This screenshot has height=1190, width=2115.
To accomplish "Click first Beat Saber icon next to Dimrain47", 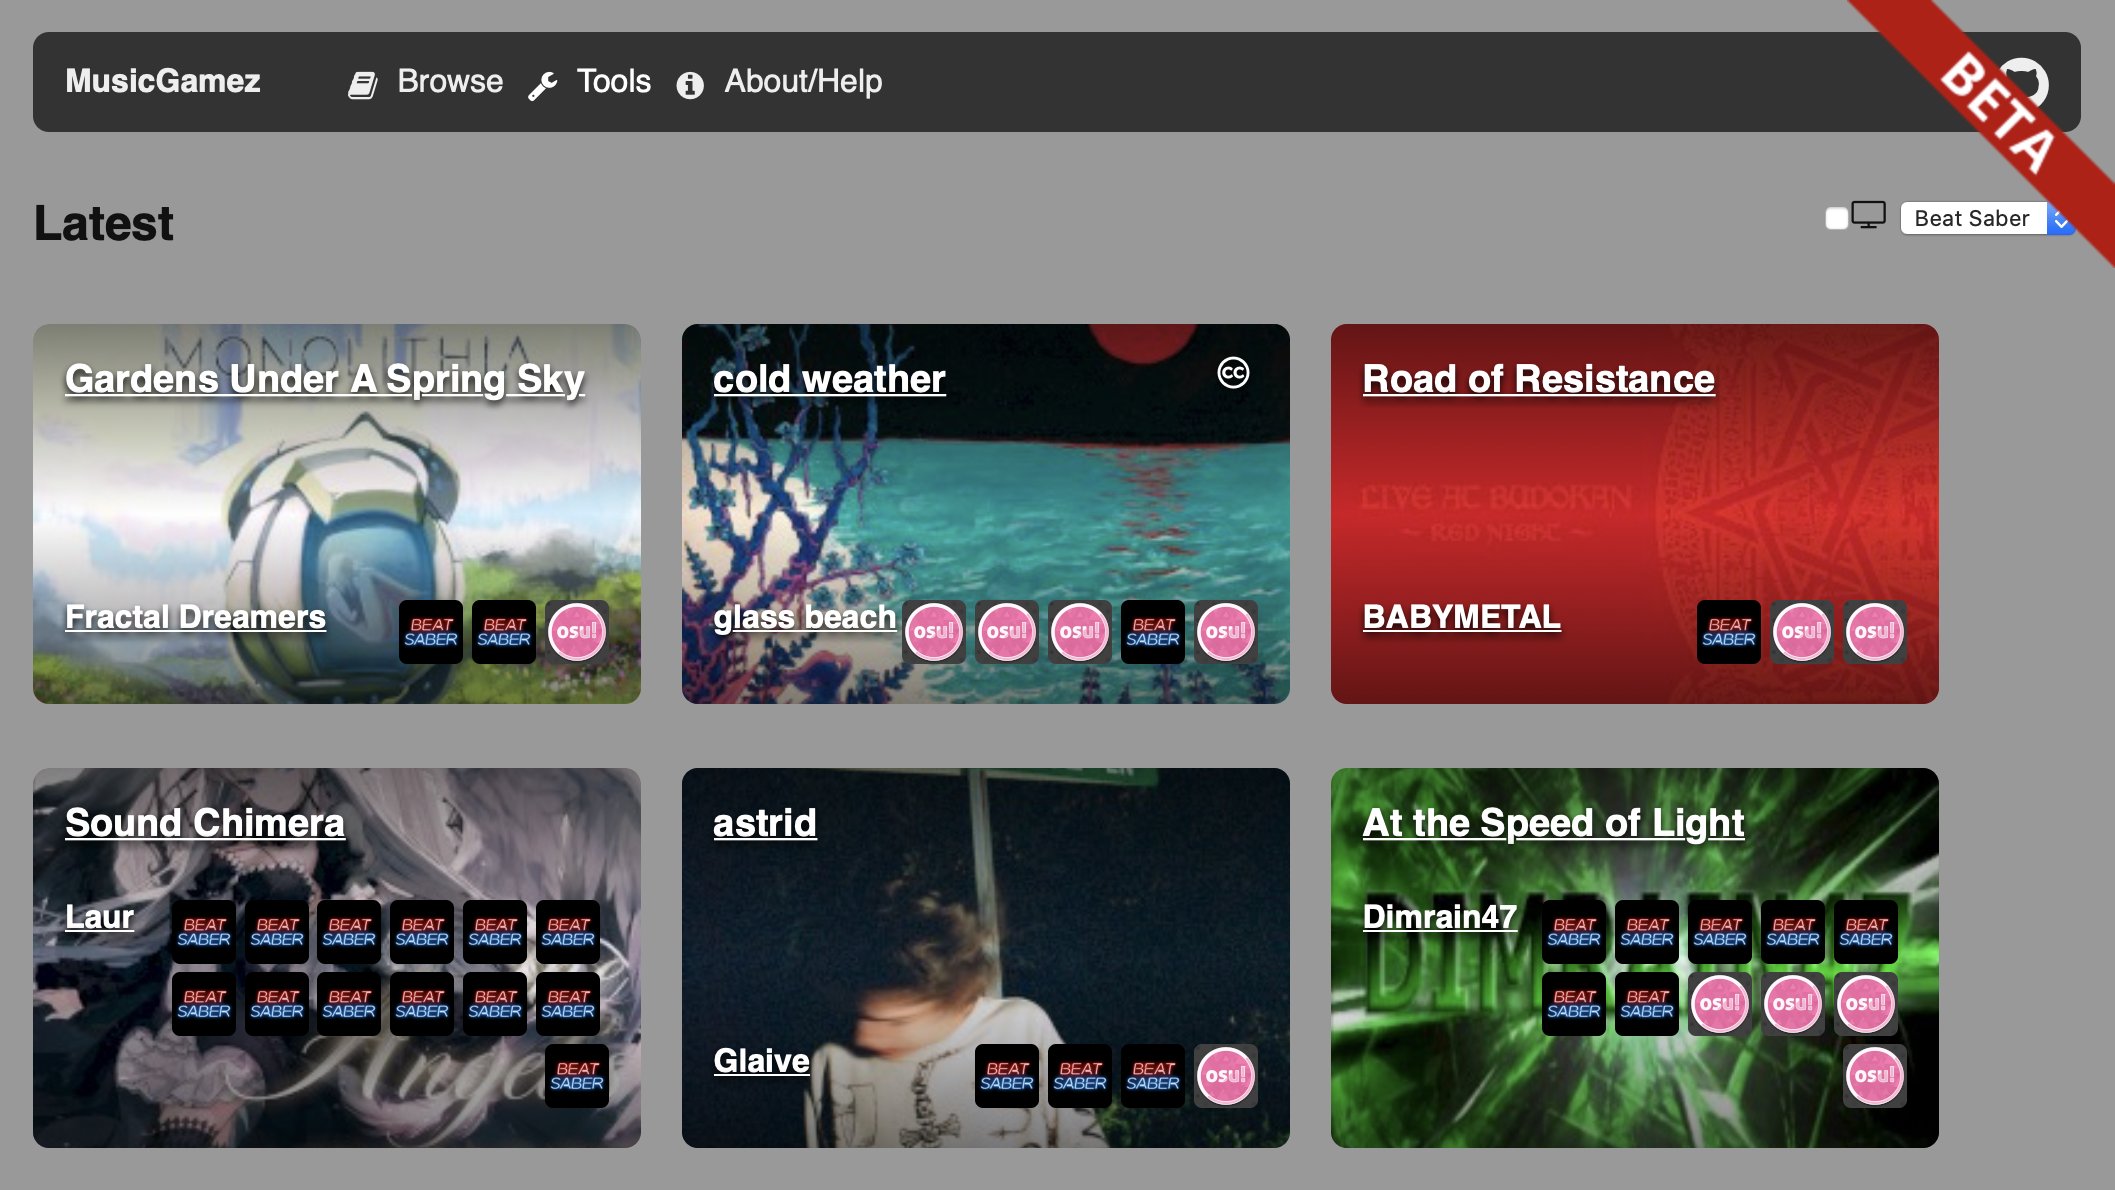I will pos(1574,932).
